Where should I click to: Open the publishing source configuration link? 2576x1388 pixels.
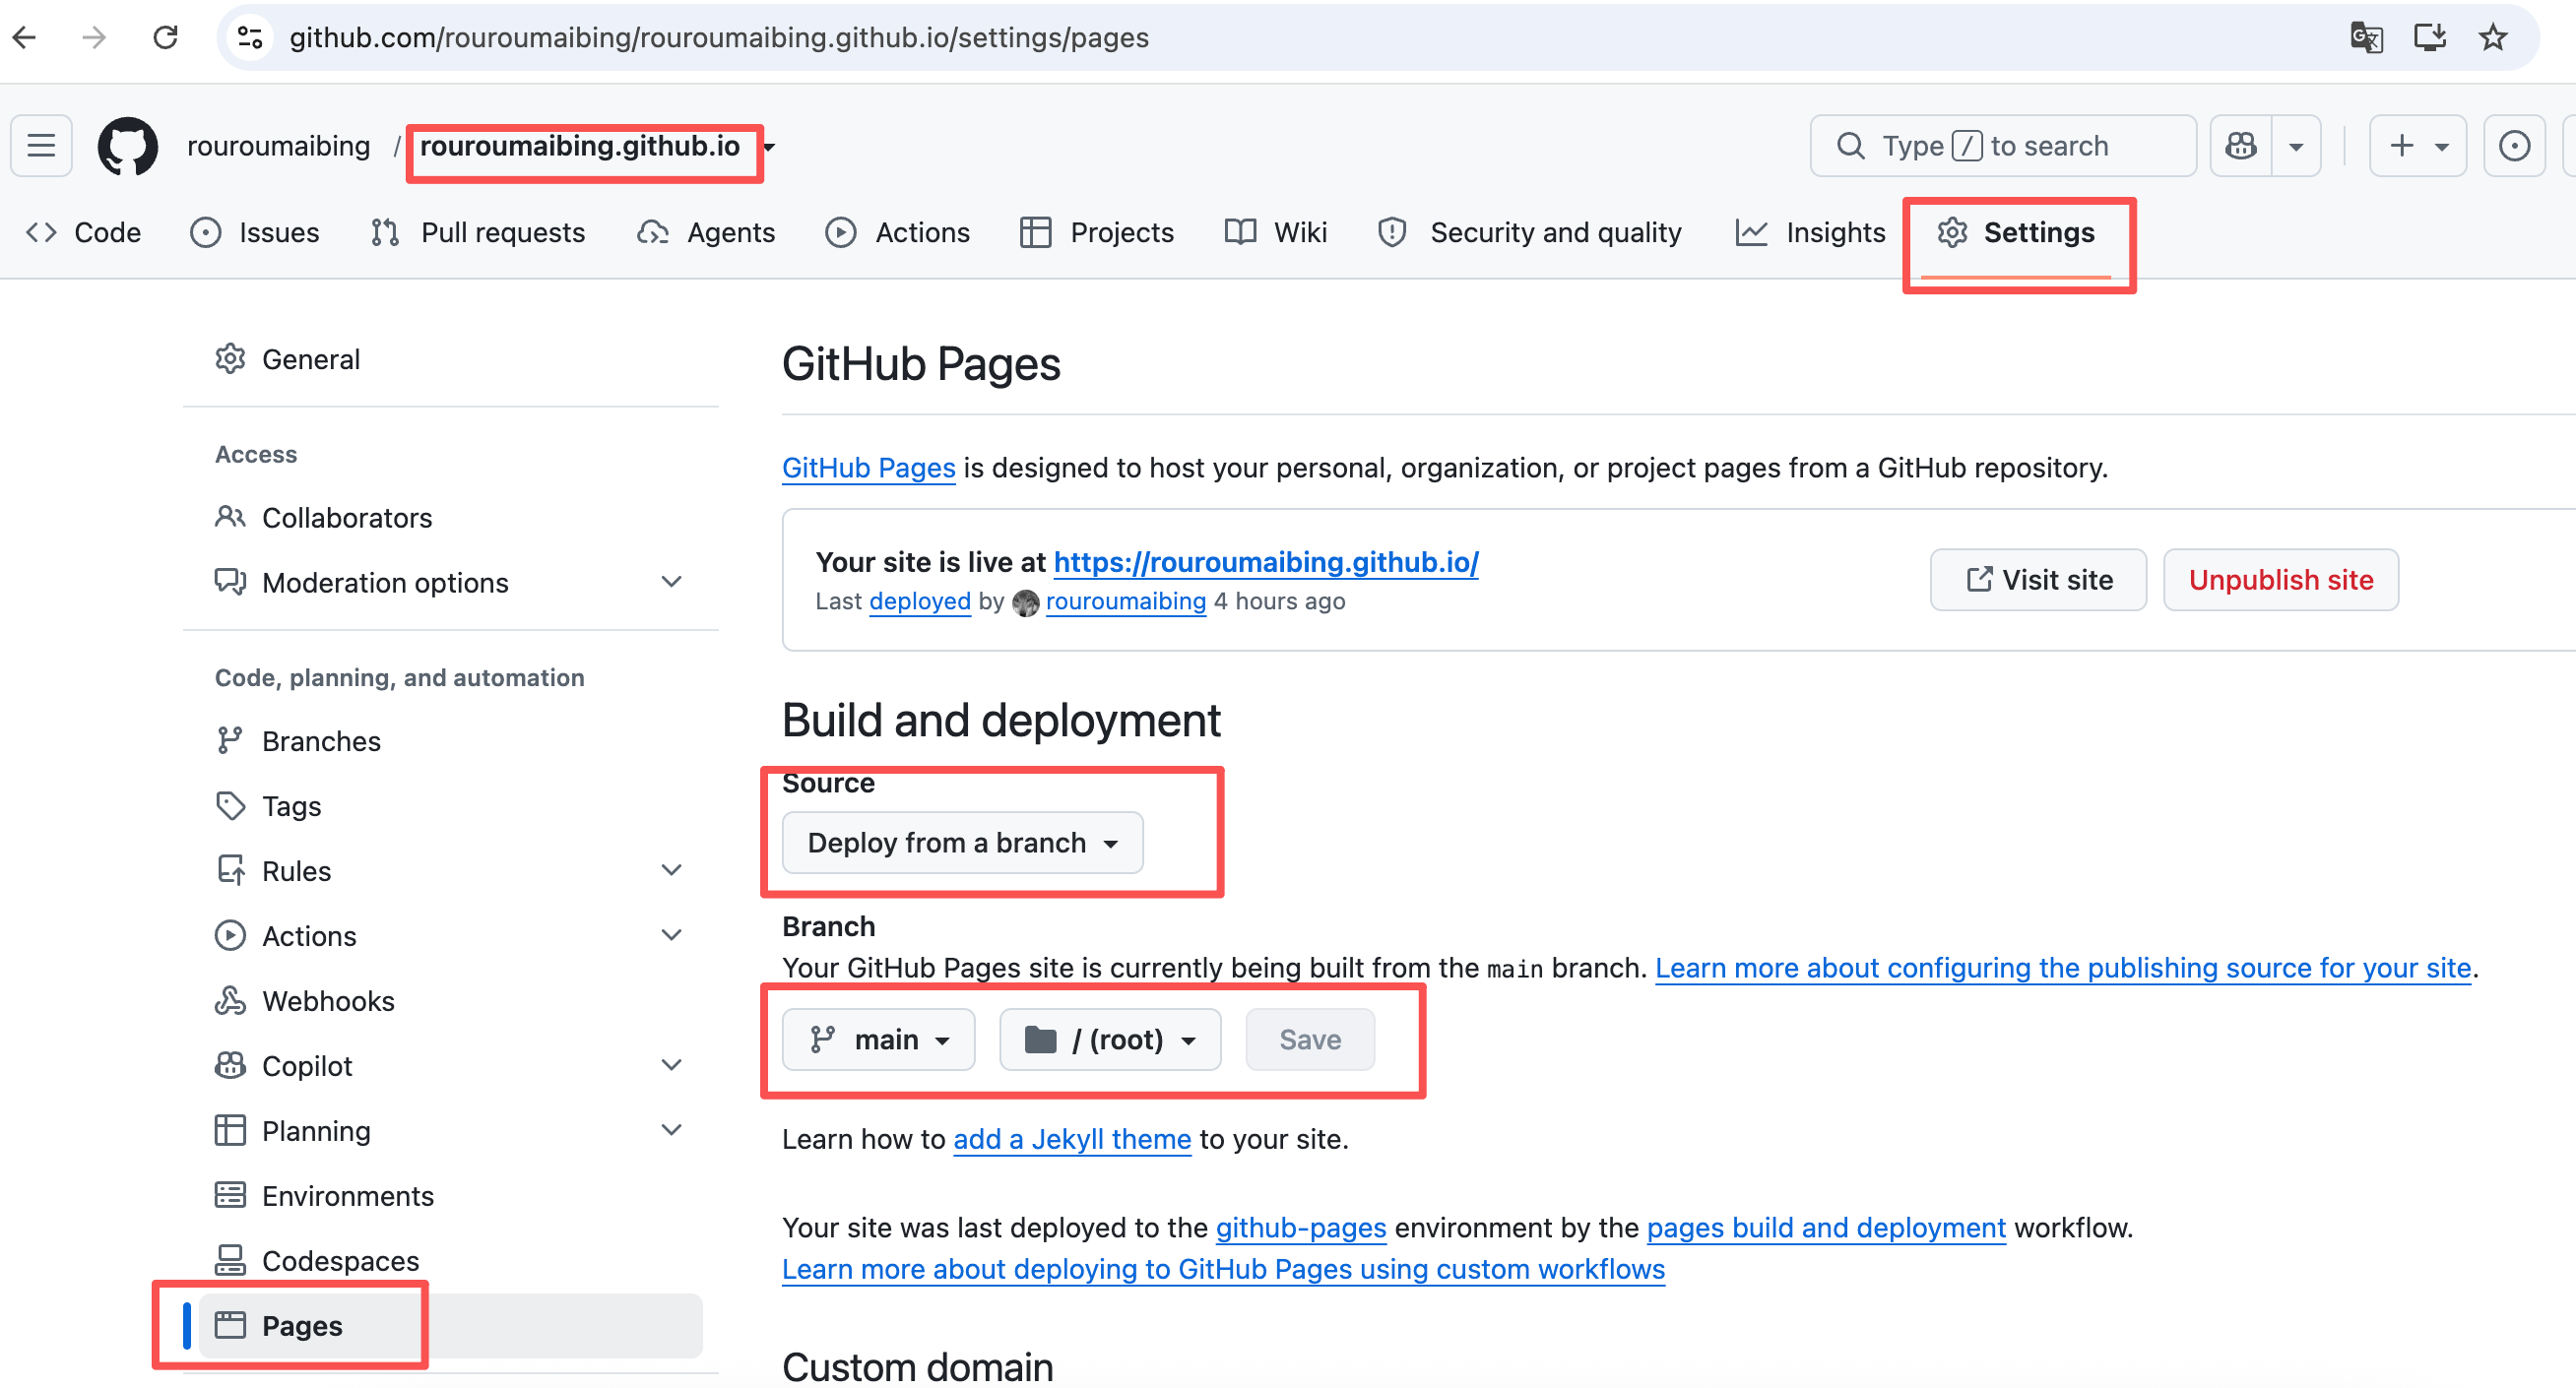coord(2063,968)
